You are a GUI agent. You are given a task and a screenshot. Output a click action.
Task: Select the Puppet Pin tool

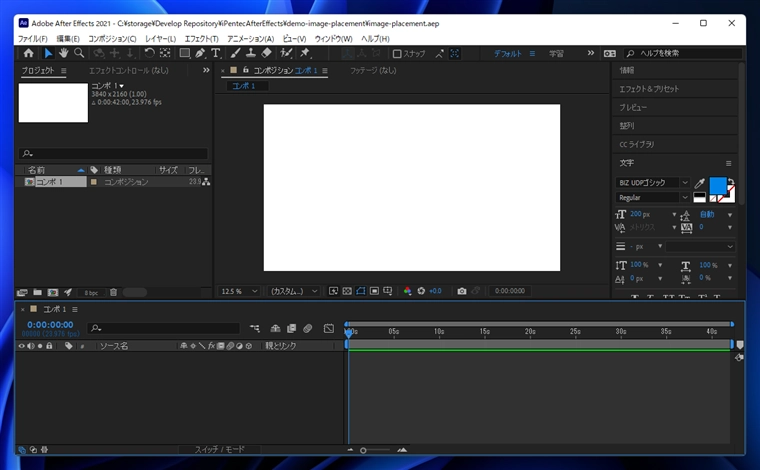tap(305, 53)
